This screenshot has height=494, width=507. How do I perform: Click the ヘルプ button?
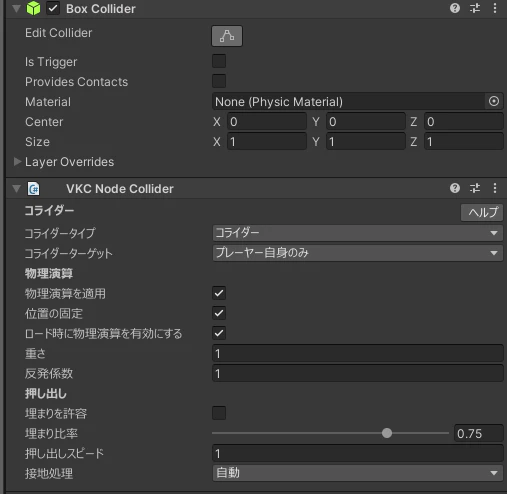click(x=482, y=212)
